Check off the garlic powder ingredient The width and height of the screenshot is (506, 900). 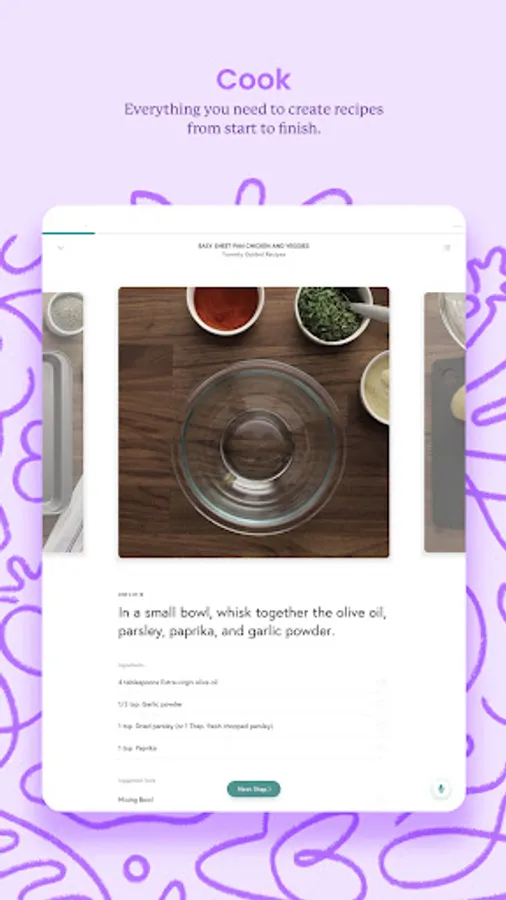(x=381, y=704)
